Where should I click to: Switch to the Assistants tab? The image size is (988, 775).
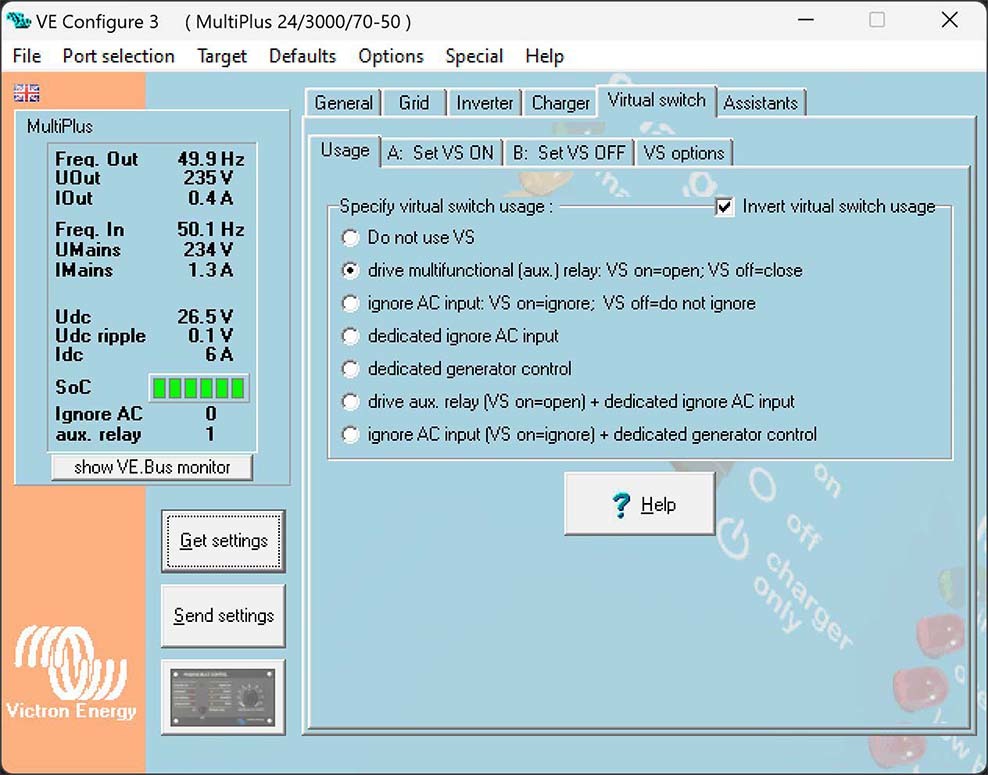(760, 103)
